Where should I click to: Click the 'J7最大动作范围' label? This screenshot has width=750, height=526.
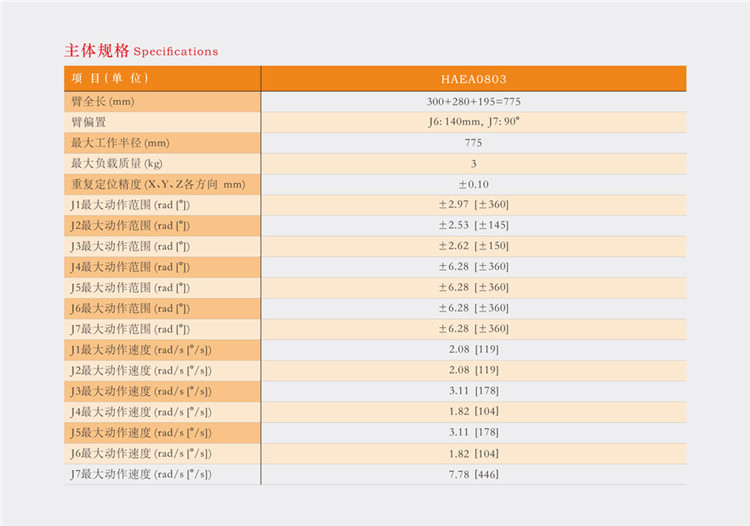[x=130, y=329]
